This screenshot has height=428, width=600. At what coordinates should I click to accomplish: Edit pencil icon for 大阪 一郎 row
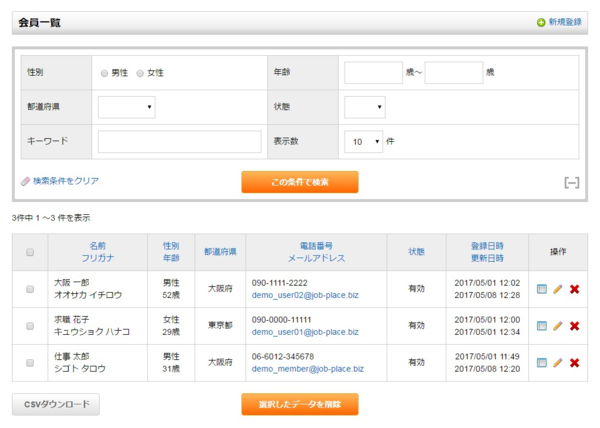coord(558,289)
